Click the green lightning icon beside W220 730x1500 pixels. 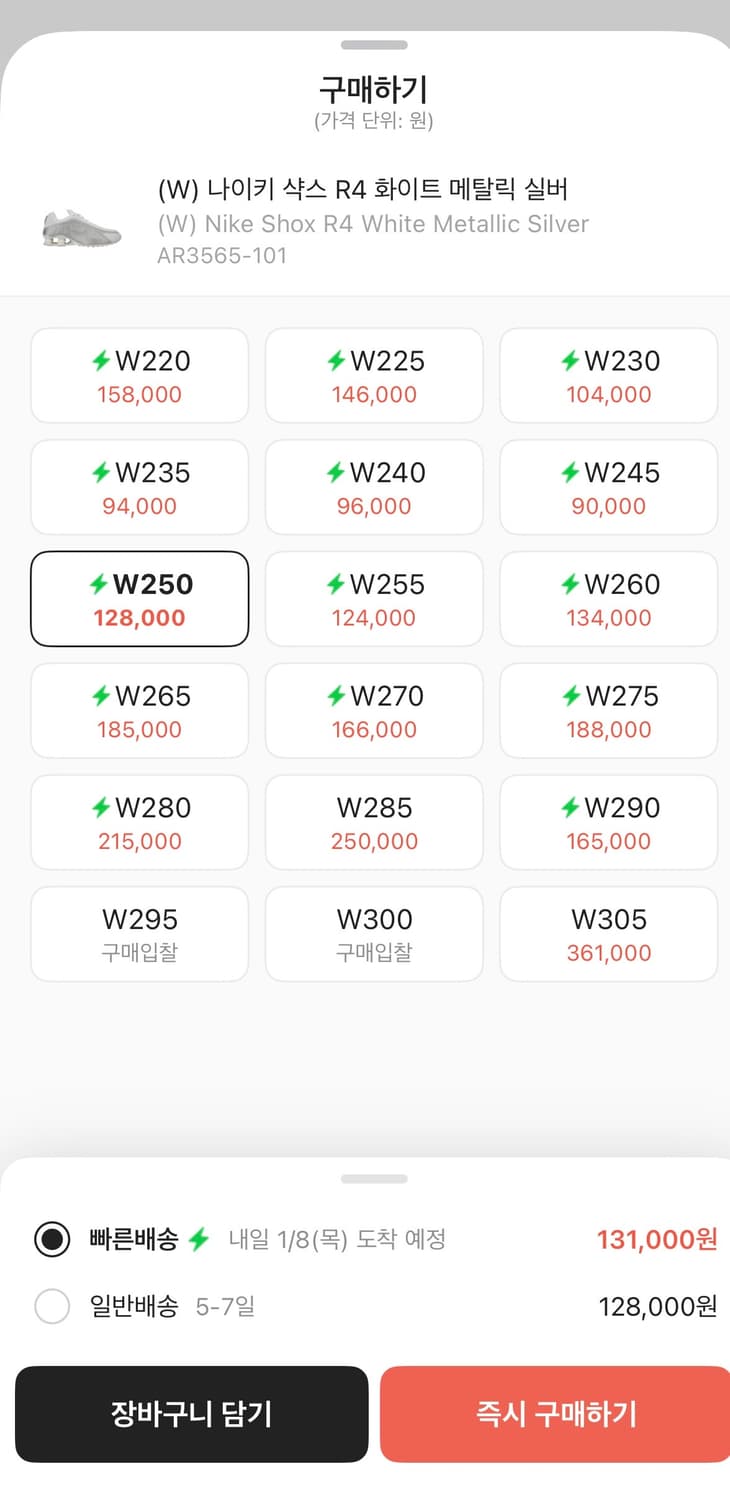pos(101,361)
